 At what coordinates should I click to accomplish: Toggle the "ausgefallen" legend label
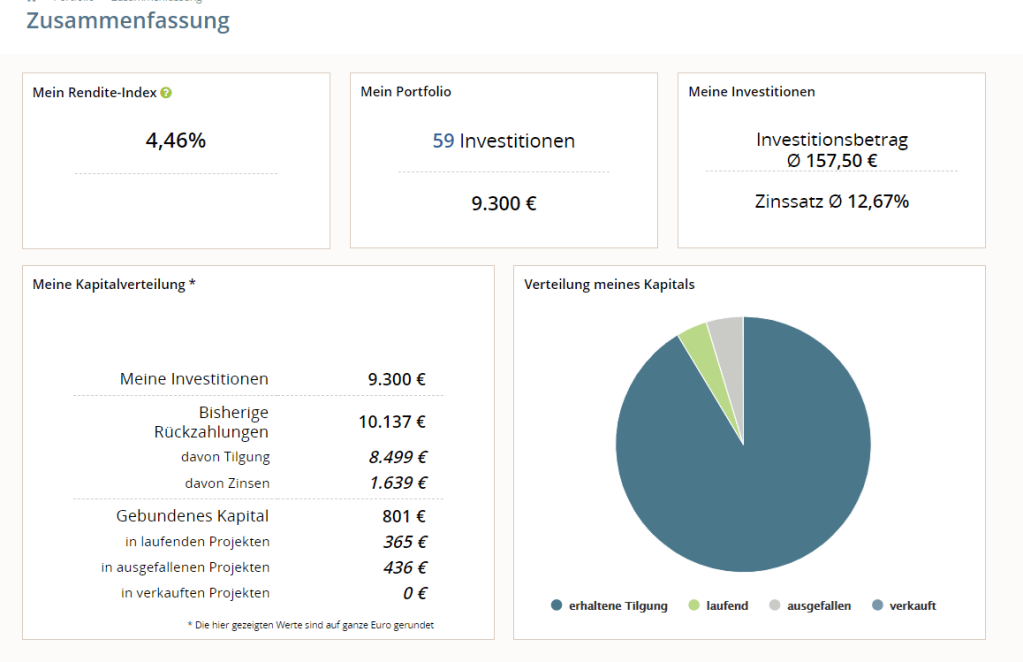(x=819, y=606)
